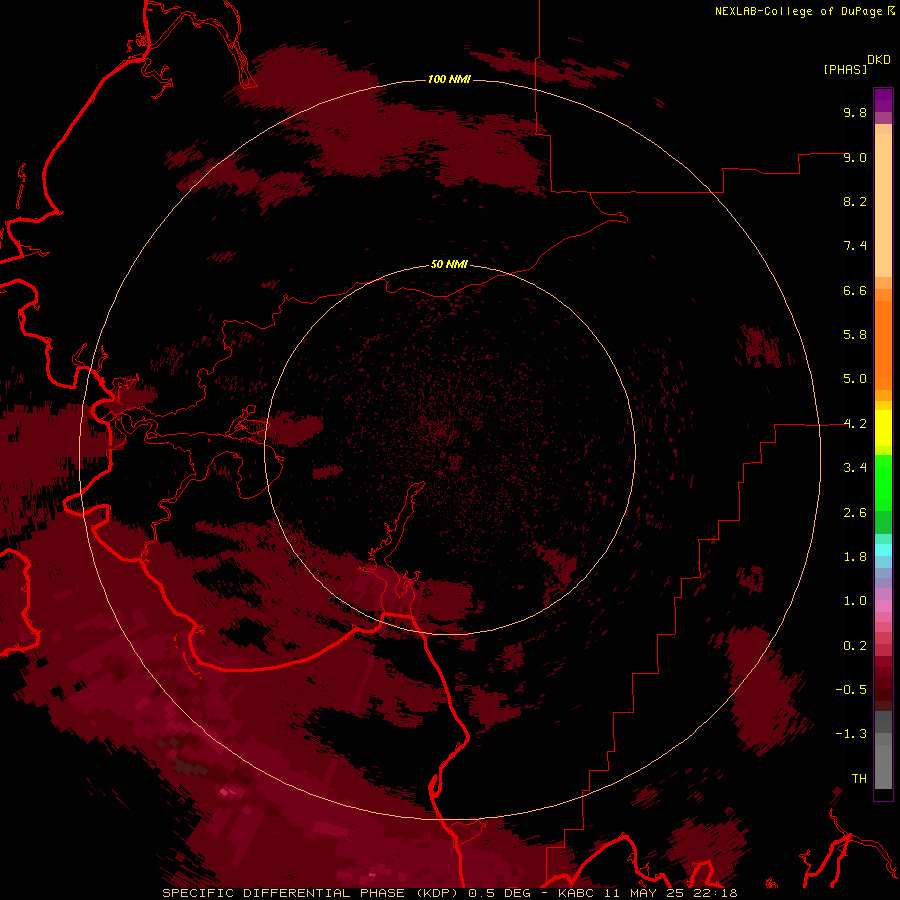Click the pink segment of color bar
The width and height of the screenshot is (900, 900).
tap(883, 606)
